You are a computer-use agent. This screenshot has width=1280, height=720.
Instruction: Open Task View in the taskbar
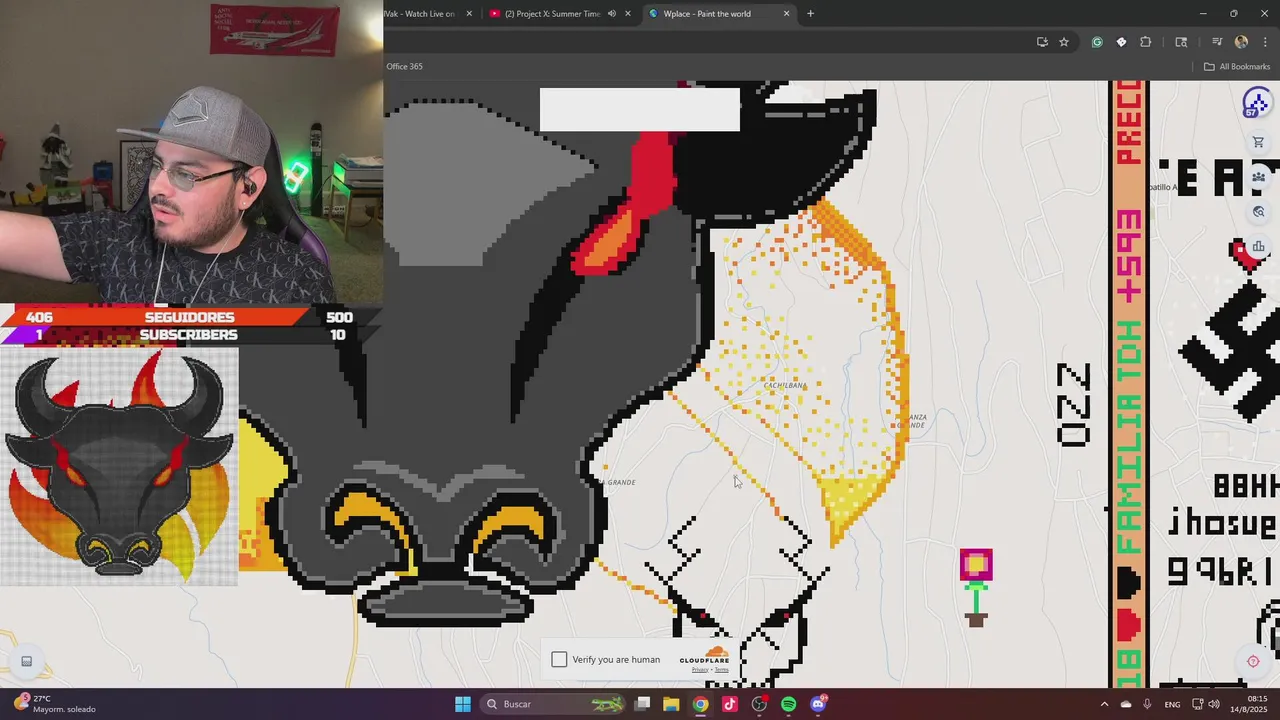click(643, 704)
